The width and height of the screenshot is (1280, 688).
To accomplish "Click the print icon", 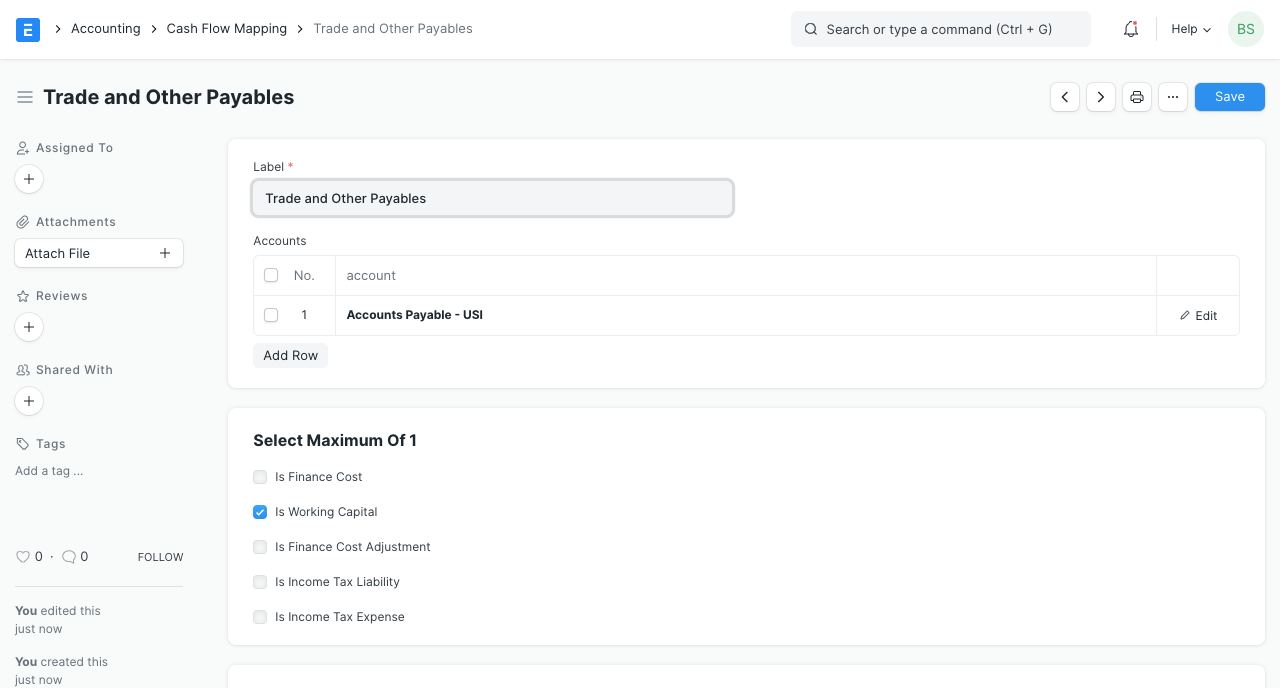I will click(x=1137, y=97).
